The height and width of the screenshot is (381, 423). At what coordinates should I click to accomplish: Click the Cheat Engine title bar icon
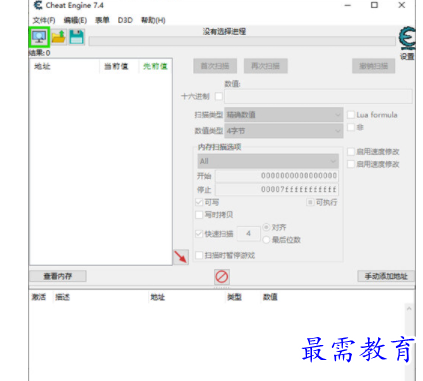38,5
